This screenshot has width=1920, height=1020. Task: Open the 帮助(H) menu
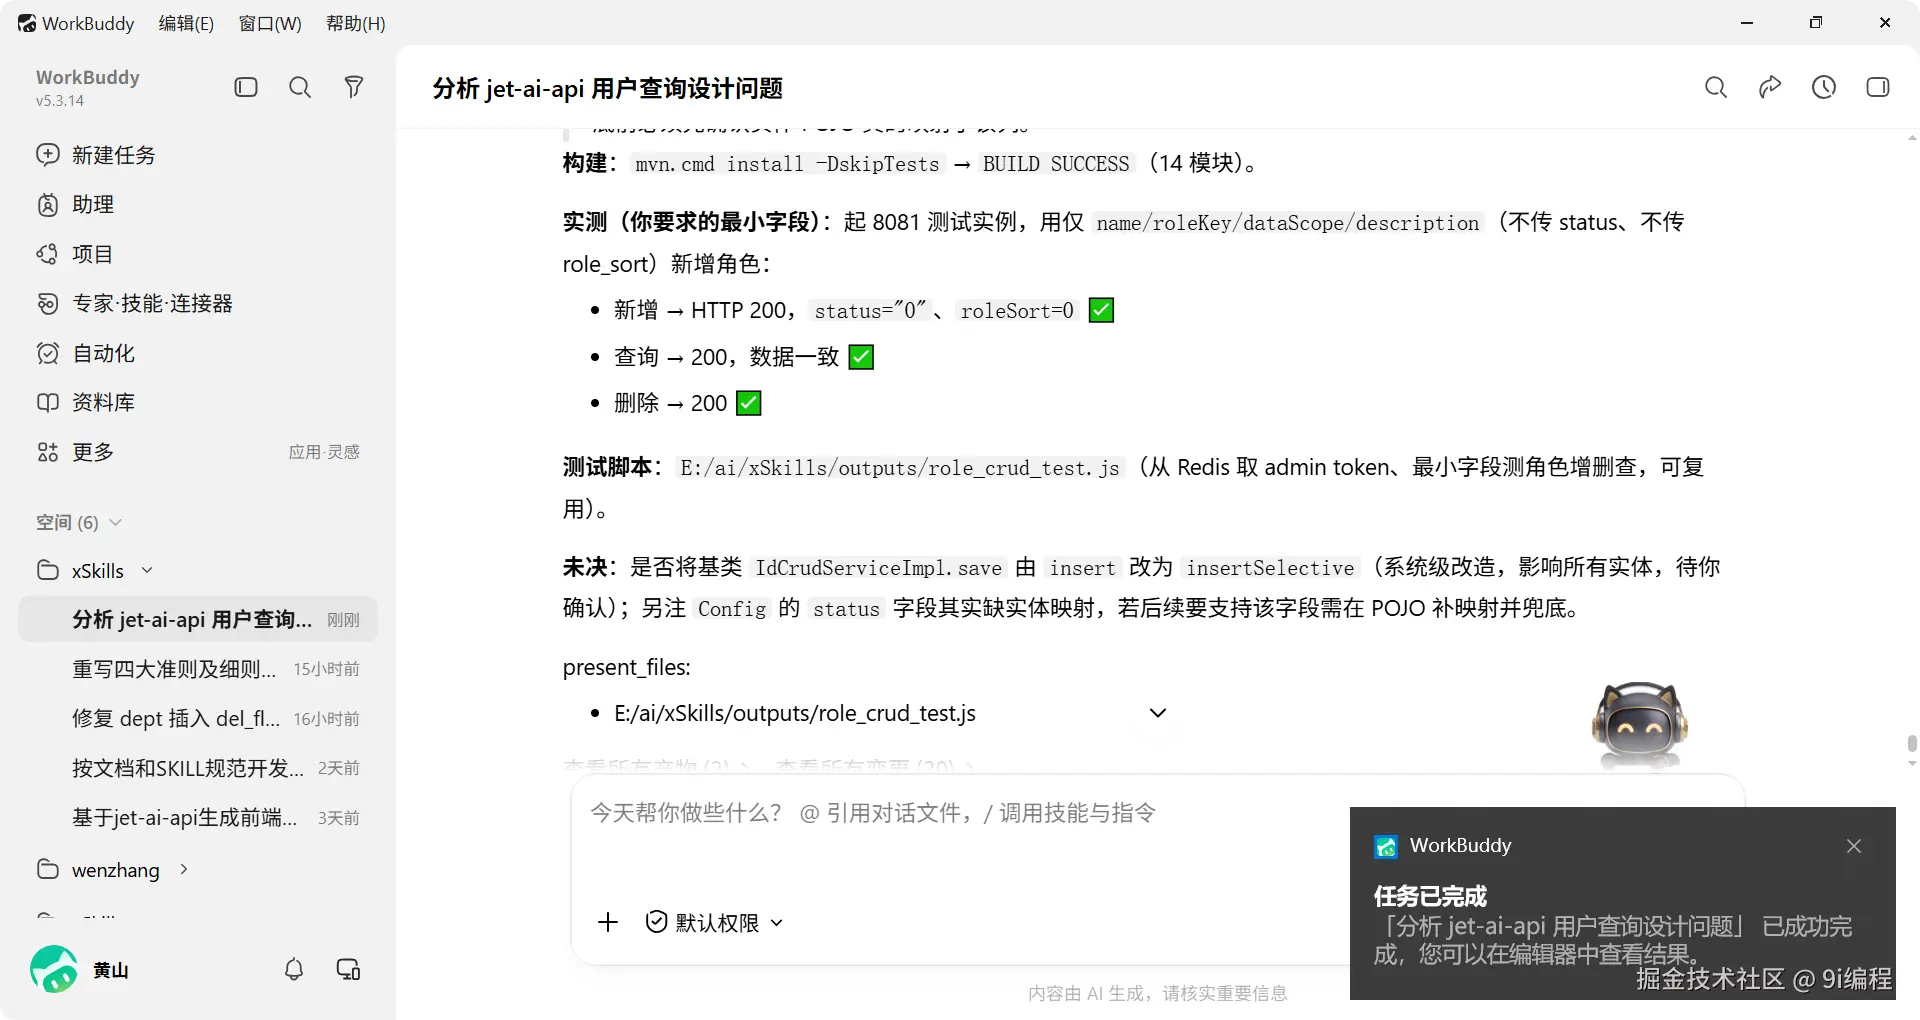(x=356, y=23)
